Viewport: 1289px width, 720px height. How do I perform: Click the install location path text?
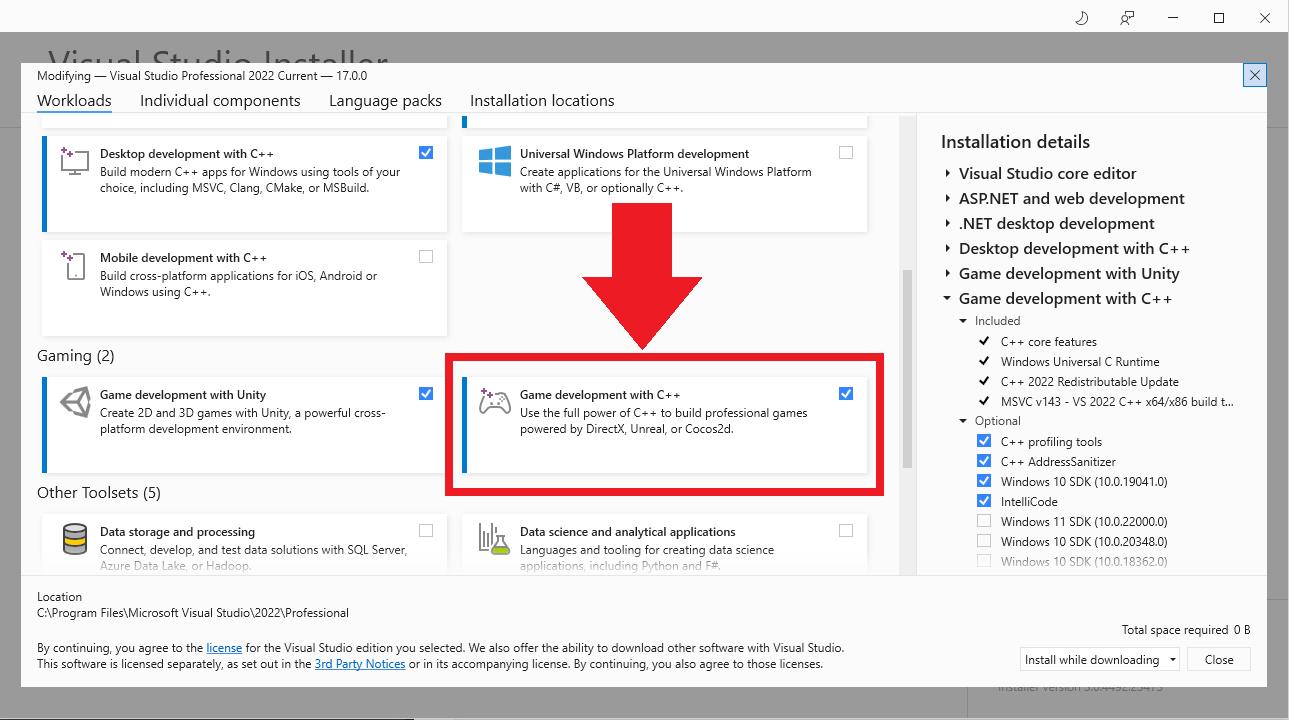193,613
